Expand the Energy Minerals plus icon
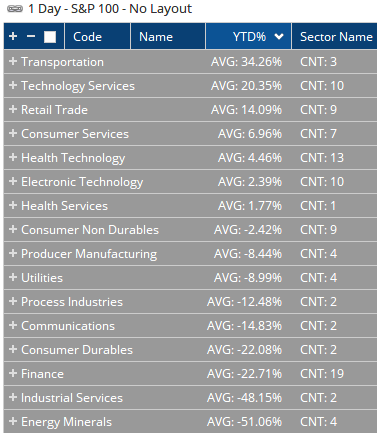This screenshot has width=377, height=433. click(x=13, y=421)
